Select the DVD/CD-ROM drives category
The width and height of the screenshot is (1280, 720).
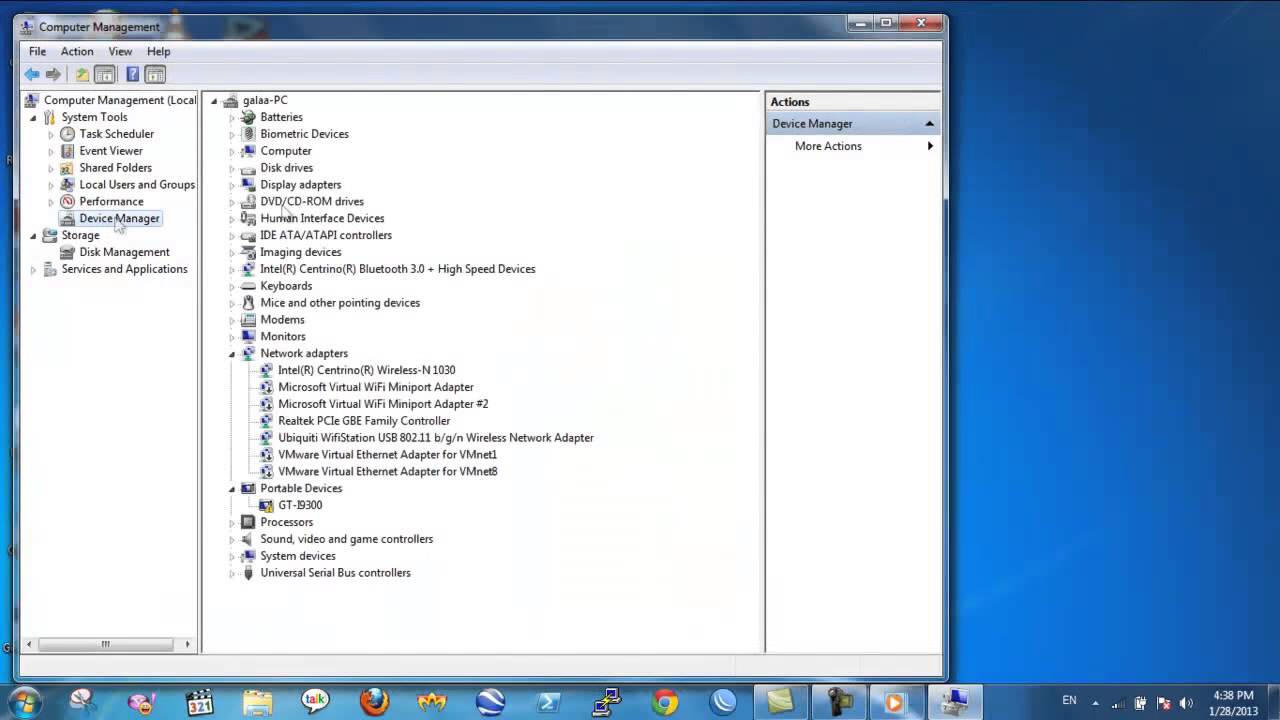[312, 202]
